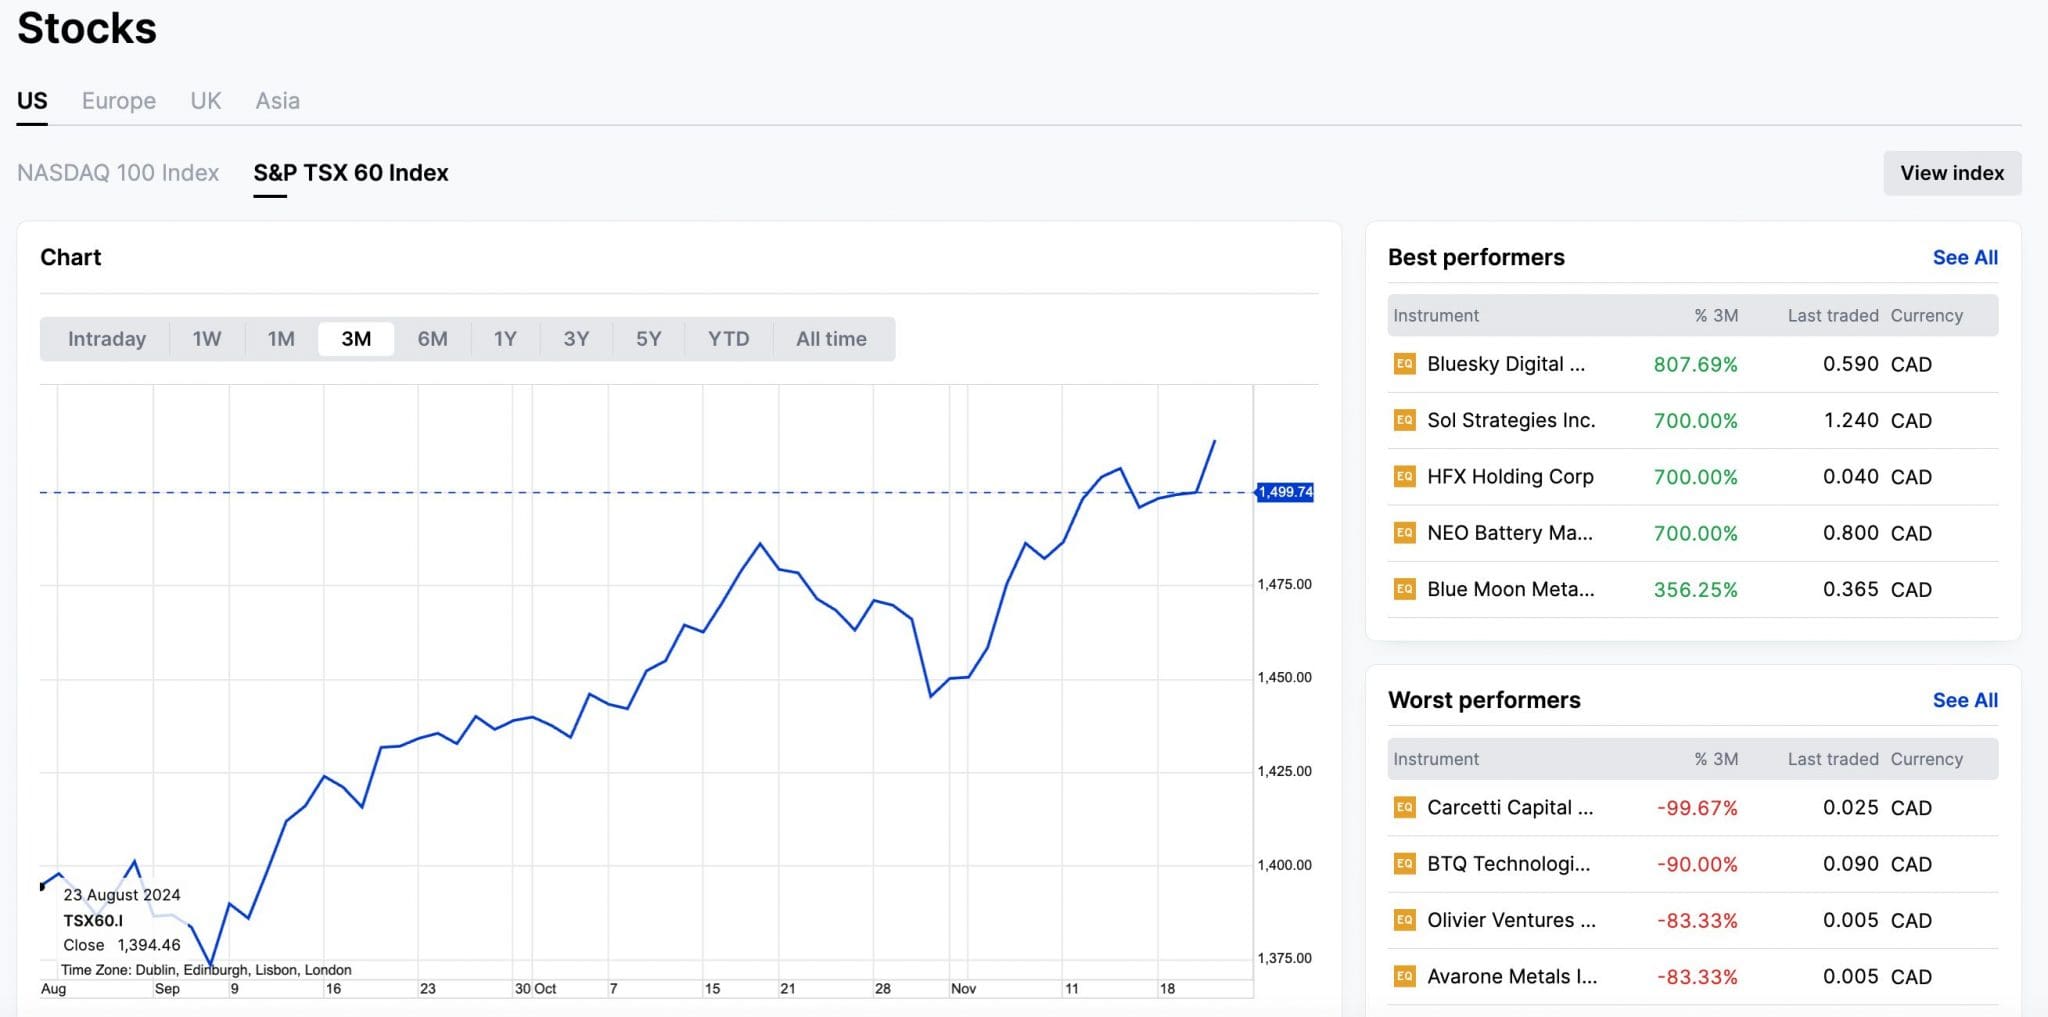This screenshot has height=1017, width=2048.
Task: Click the 1,475.00 axis label
Action: click(x=1285, y=584)
